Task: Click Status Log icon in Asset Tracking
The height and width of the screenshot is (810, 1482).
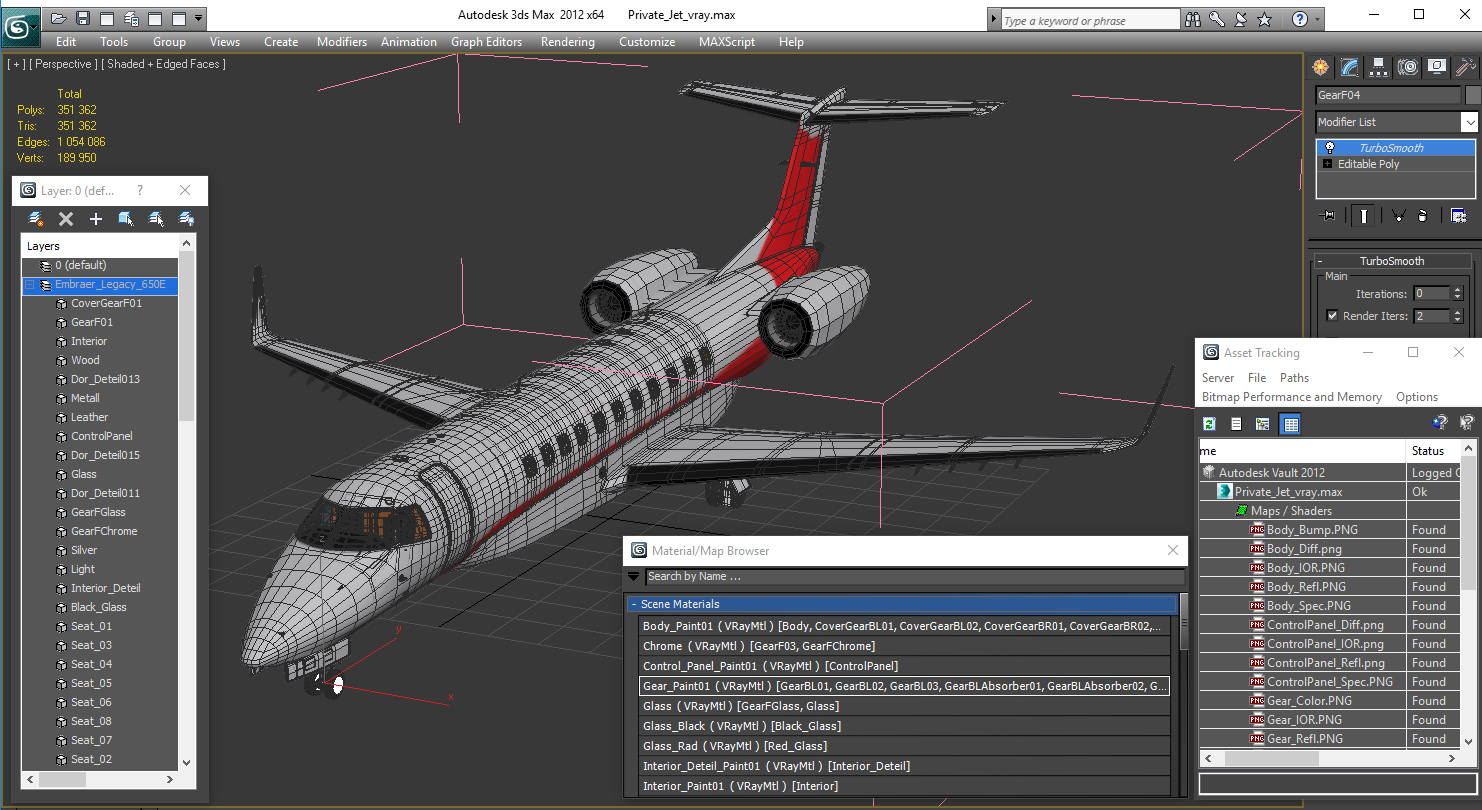Action: [1236, 424]
